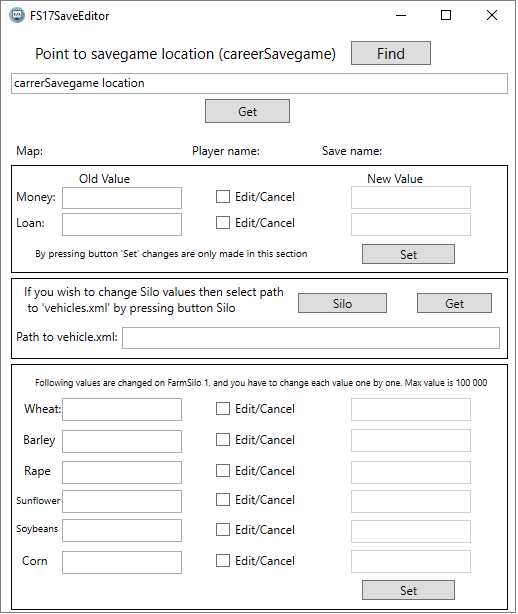Click the Get button below savegame location
This screenshot has width=518, height=614.
pos(247,111)
